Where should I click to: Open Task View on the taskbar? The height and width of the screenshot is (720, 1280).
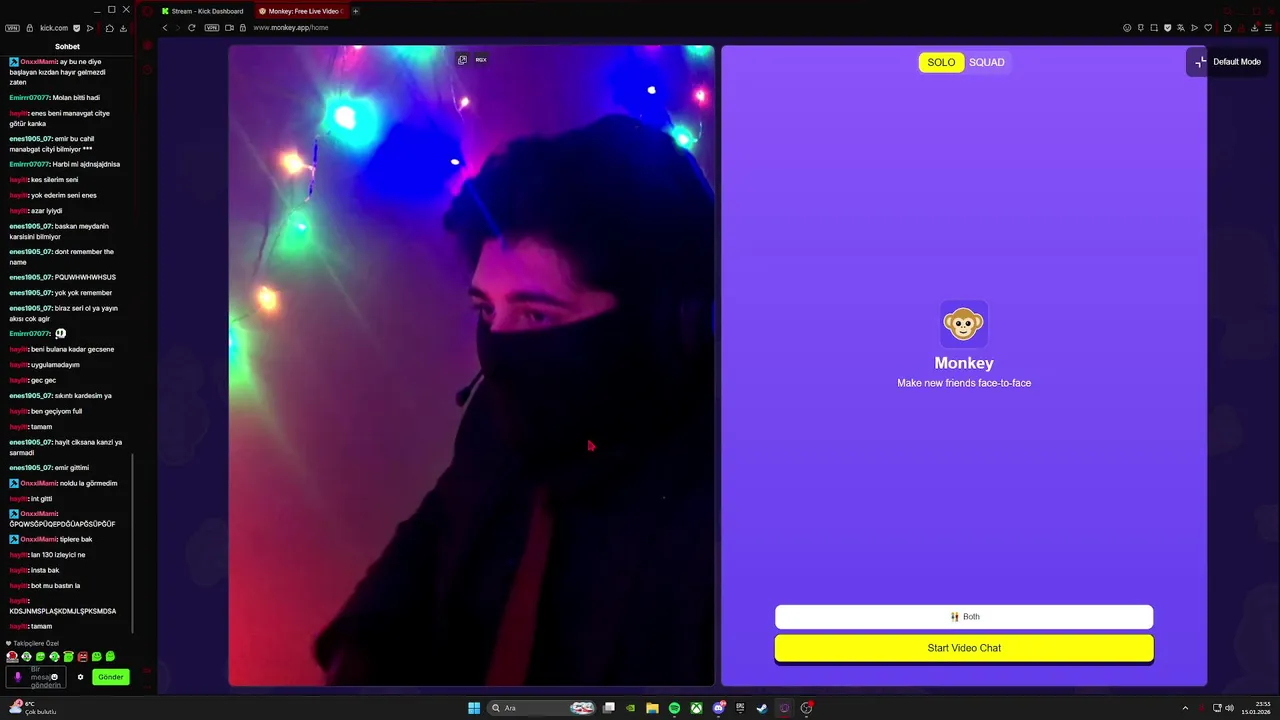point(608,708)
